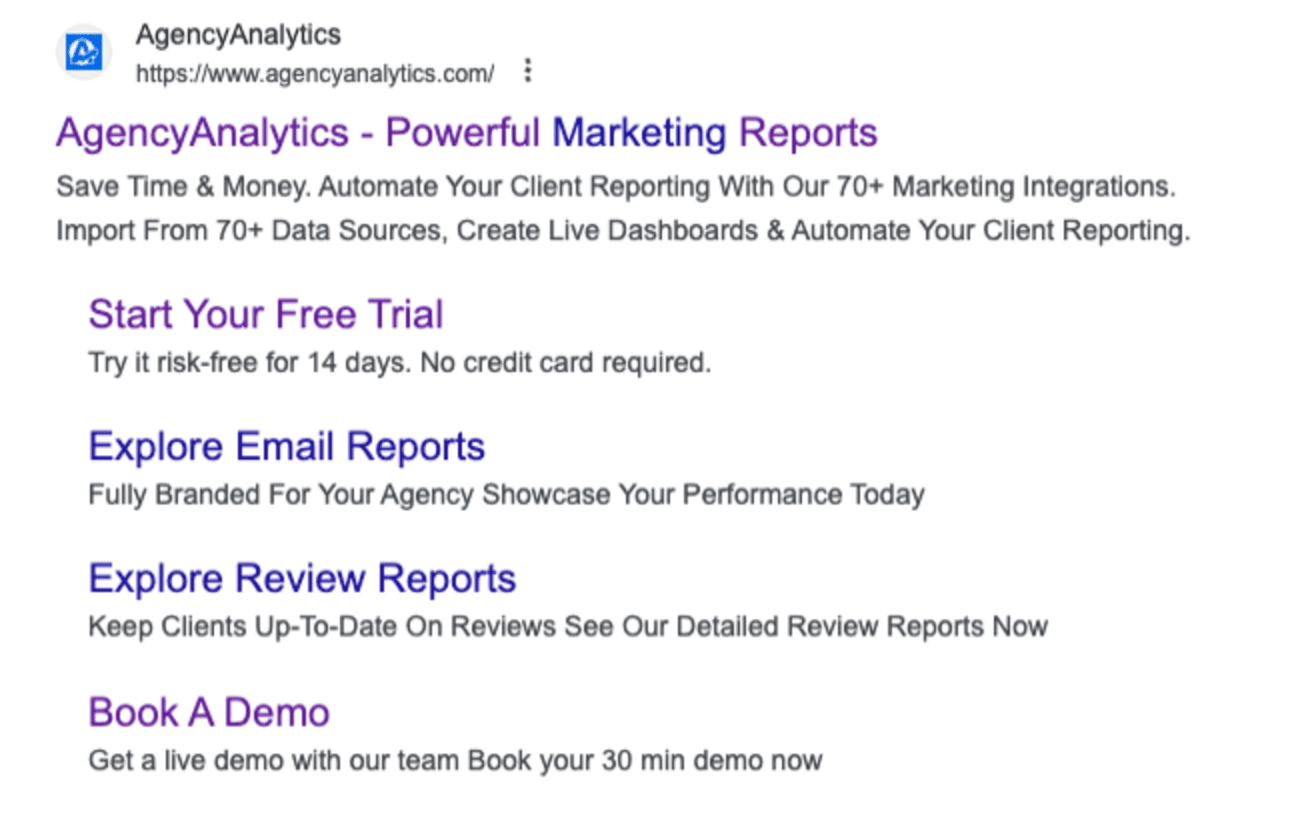The width and height of the screenshot is (1312, 822).
Task: Select the Explore Review Reports sitelink
Action: point(302,578)
